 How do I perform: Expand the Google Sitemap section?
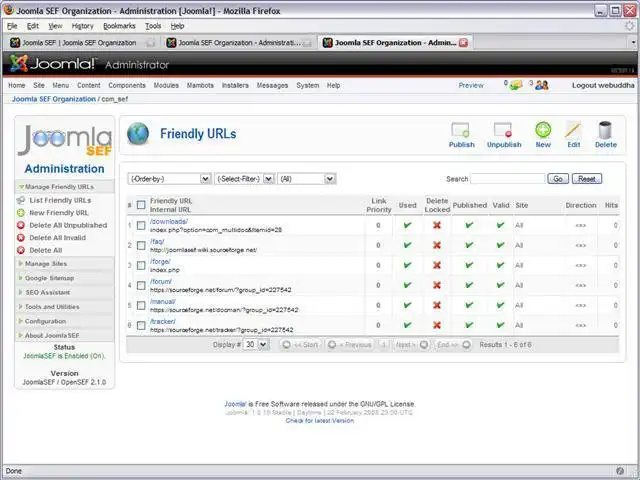coord(64,278)
